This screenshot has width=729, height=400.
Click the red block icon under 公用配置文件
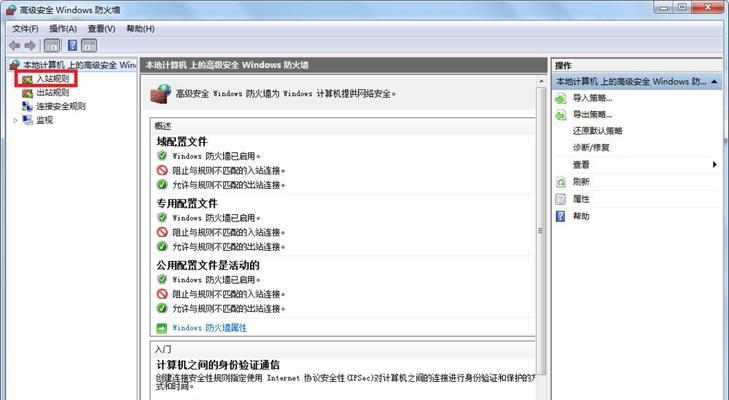point(162,293)
